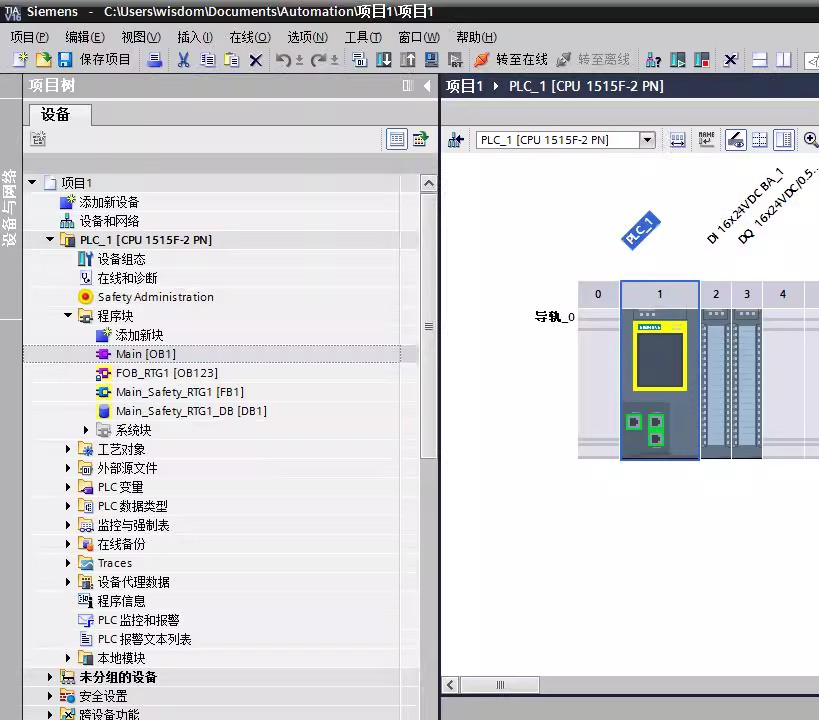Click the split editor vertically icon
This screenshot has width=819, height=720.
783,60
